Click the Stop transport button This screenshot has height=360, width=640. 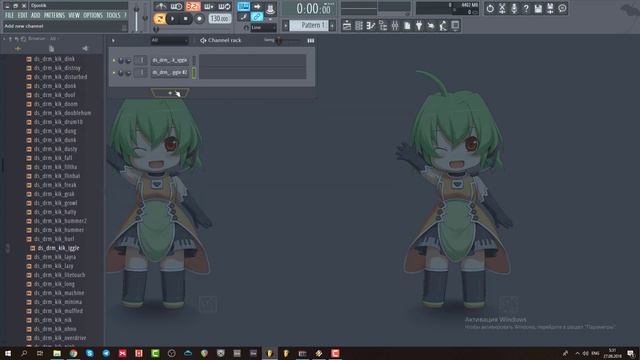(186, 19)
